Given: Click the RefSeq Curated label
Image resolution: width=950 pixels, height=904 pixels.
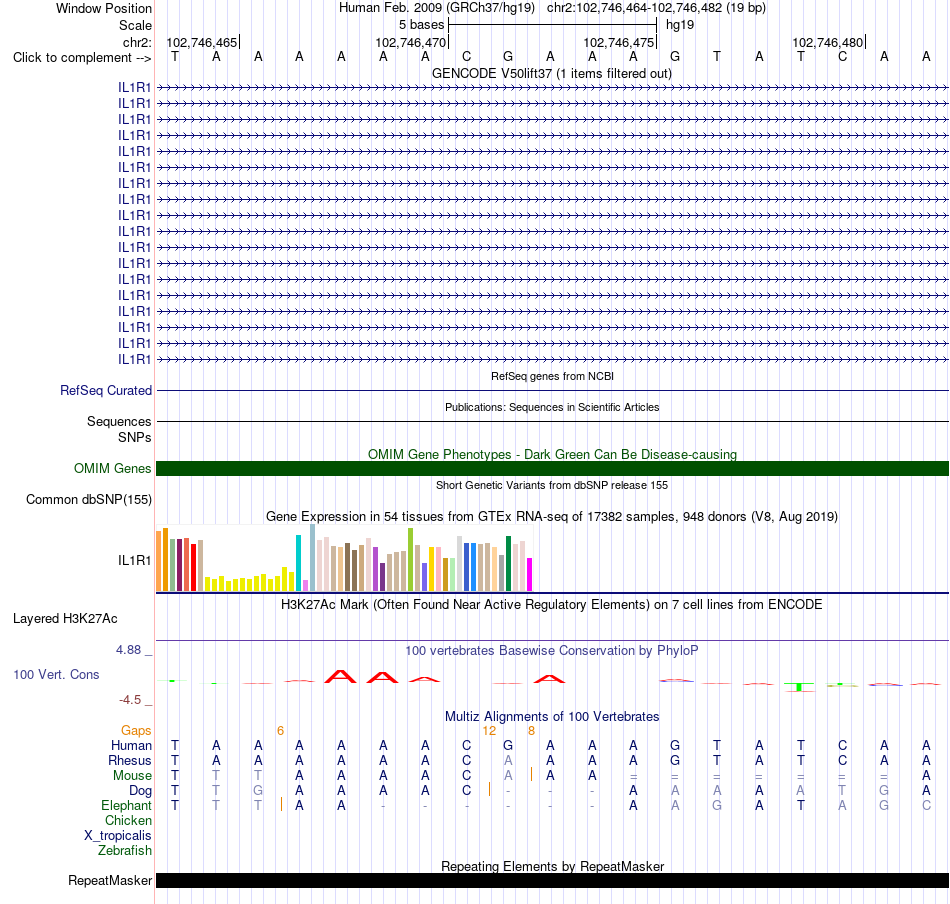Looking at the screenshot, I should (105, 391).
